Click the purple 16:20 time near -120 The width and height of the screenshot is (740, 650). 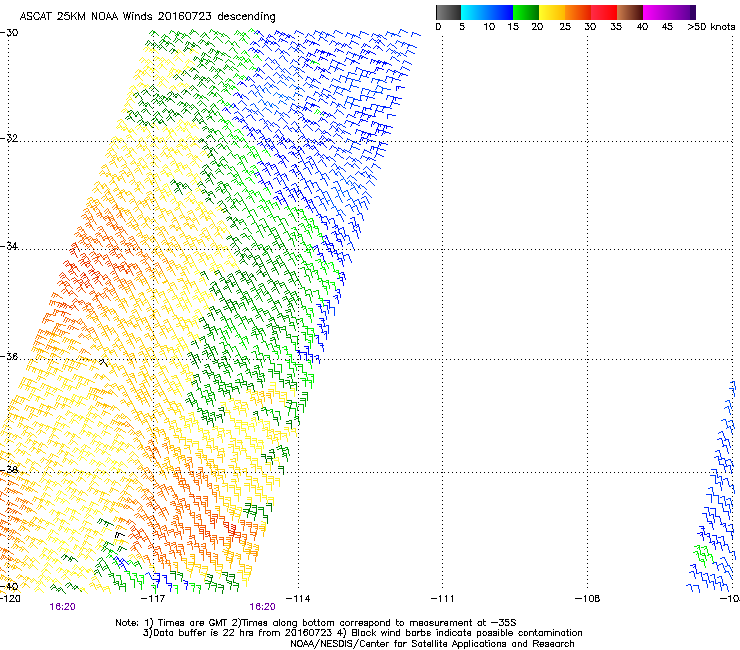62,607
